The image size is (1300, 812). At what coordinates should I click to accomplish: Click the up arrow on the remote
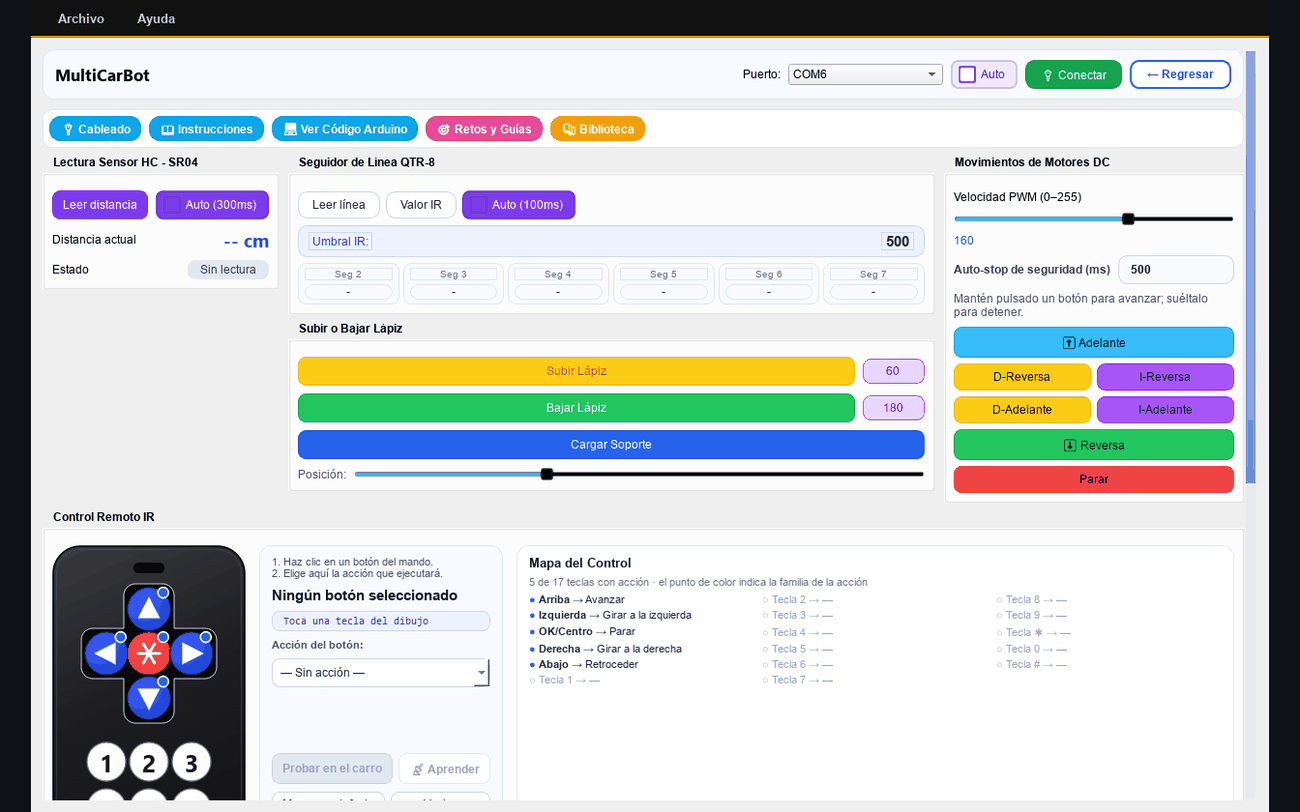click(x=148, y=609)
